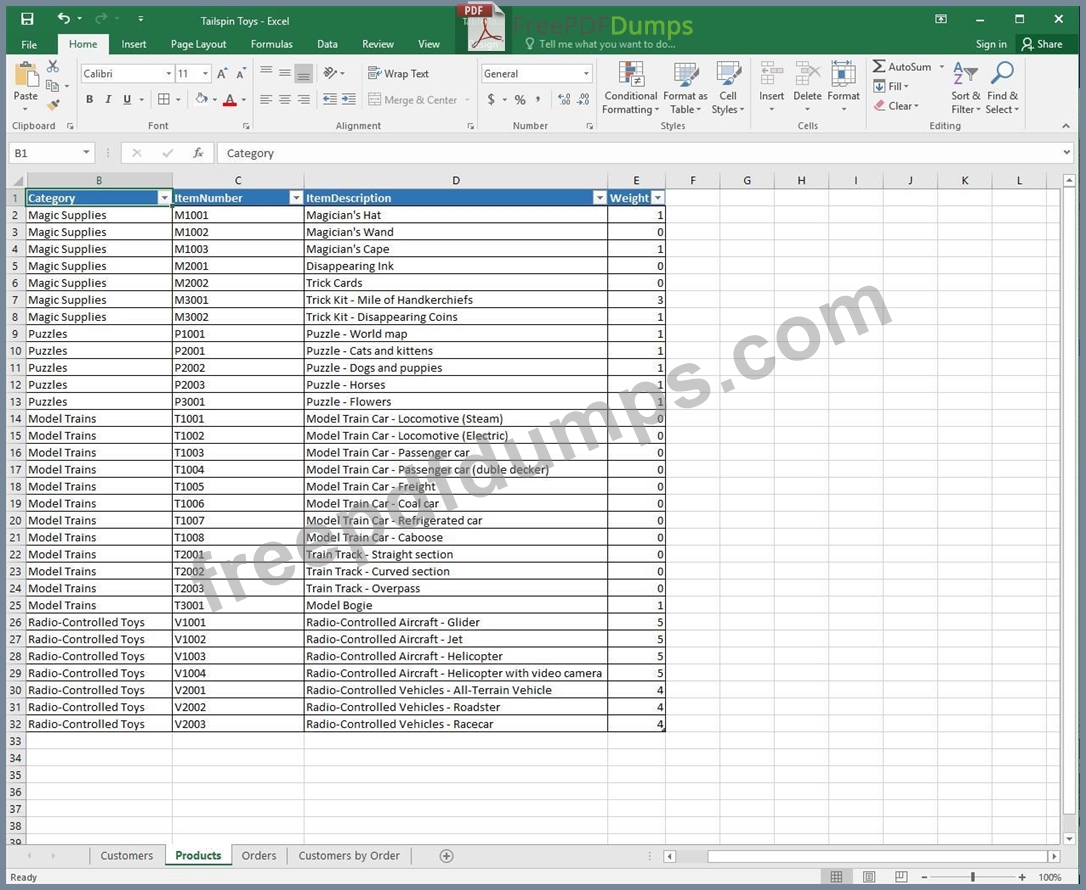
Task: Delete cells using Delete icon
Action: click(807, 88)
